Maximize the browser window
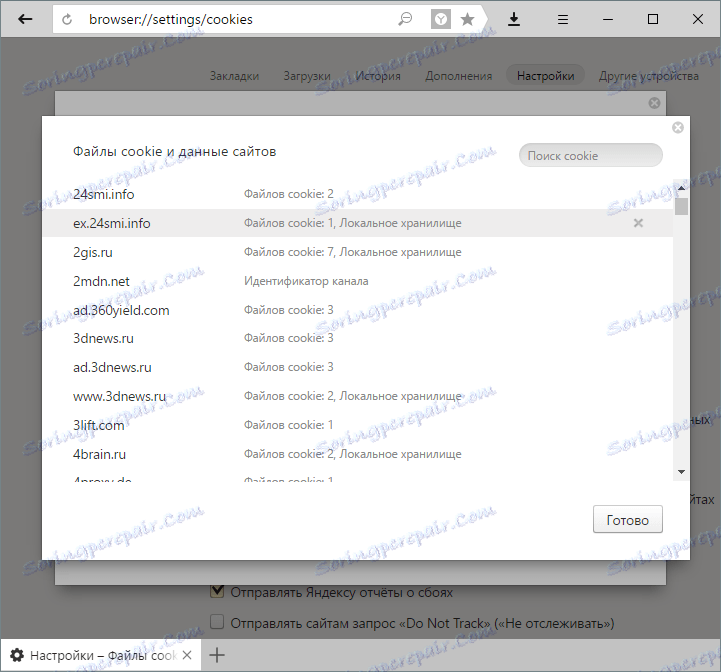721x672 pixels. [652, 19]
